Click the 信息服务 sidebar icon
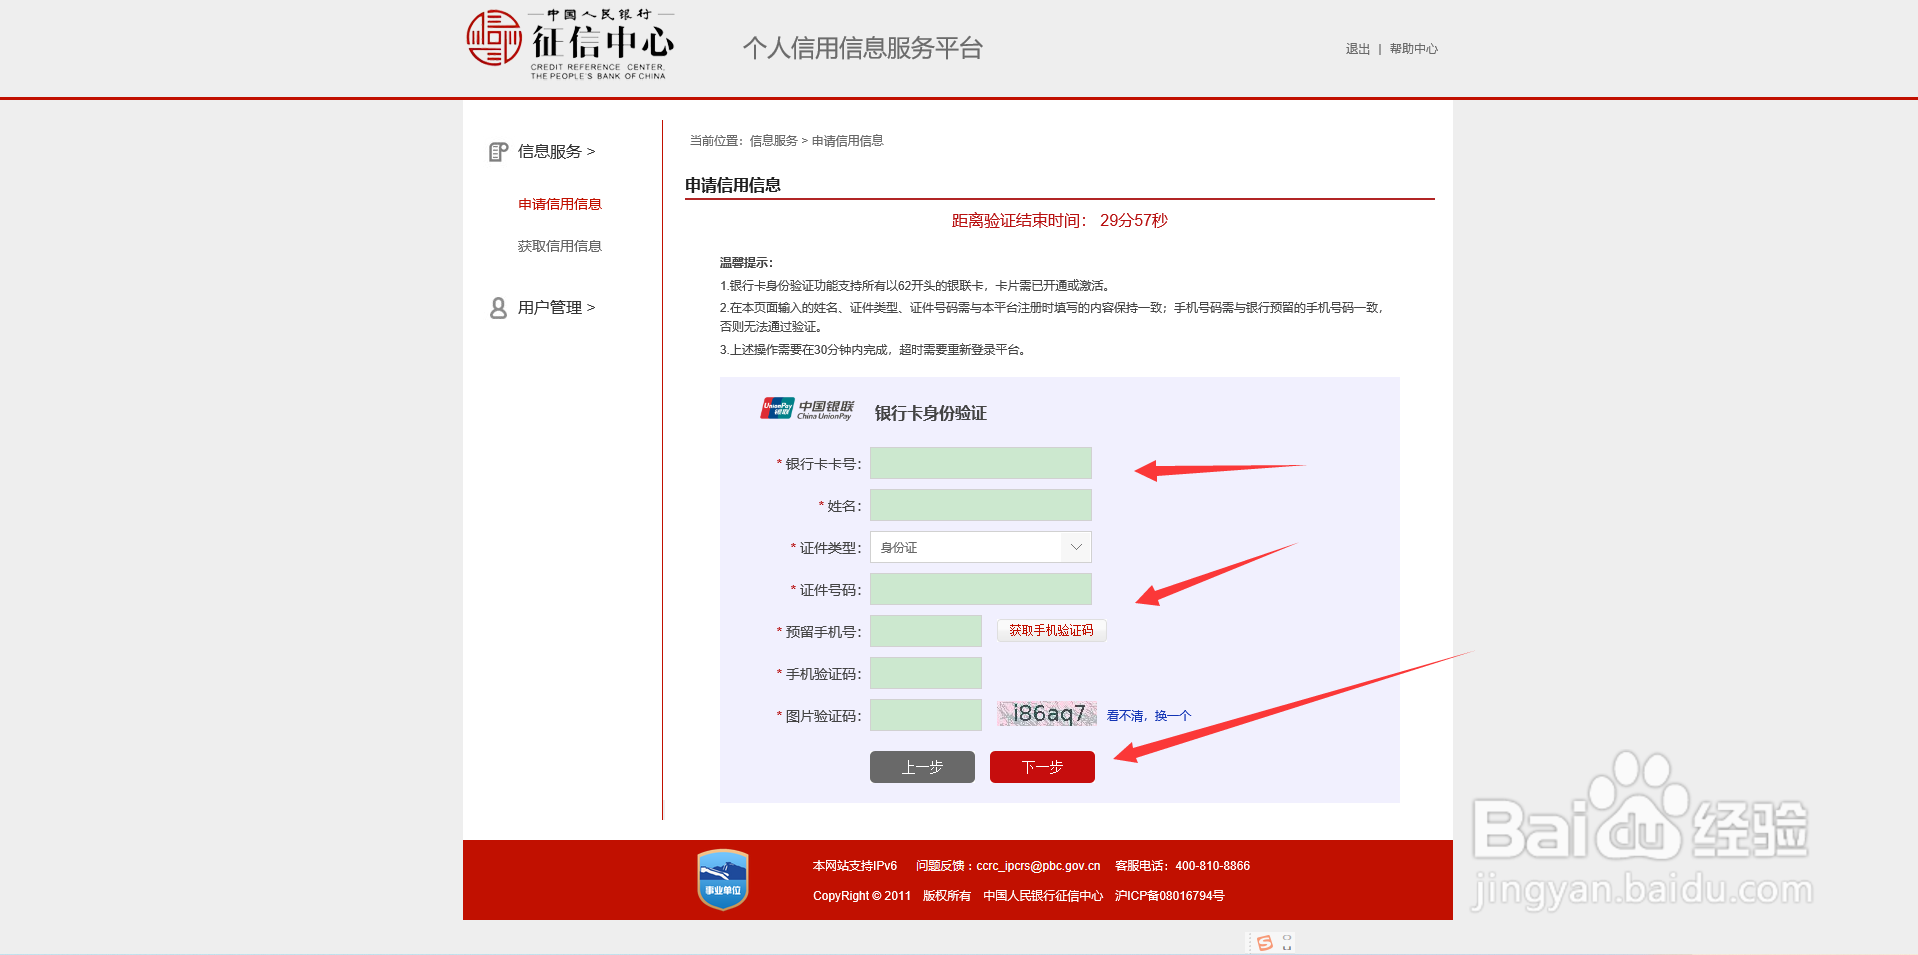 [x=498, y=150]
